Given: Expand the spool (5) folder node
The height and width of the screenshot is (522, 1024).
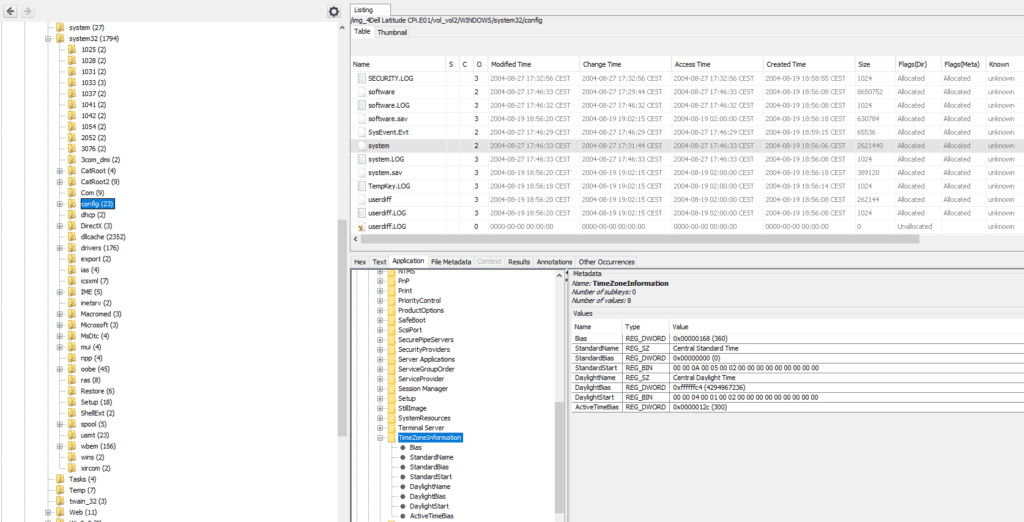Looking at the screenshot, I should (x=59, y=424).
